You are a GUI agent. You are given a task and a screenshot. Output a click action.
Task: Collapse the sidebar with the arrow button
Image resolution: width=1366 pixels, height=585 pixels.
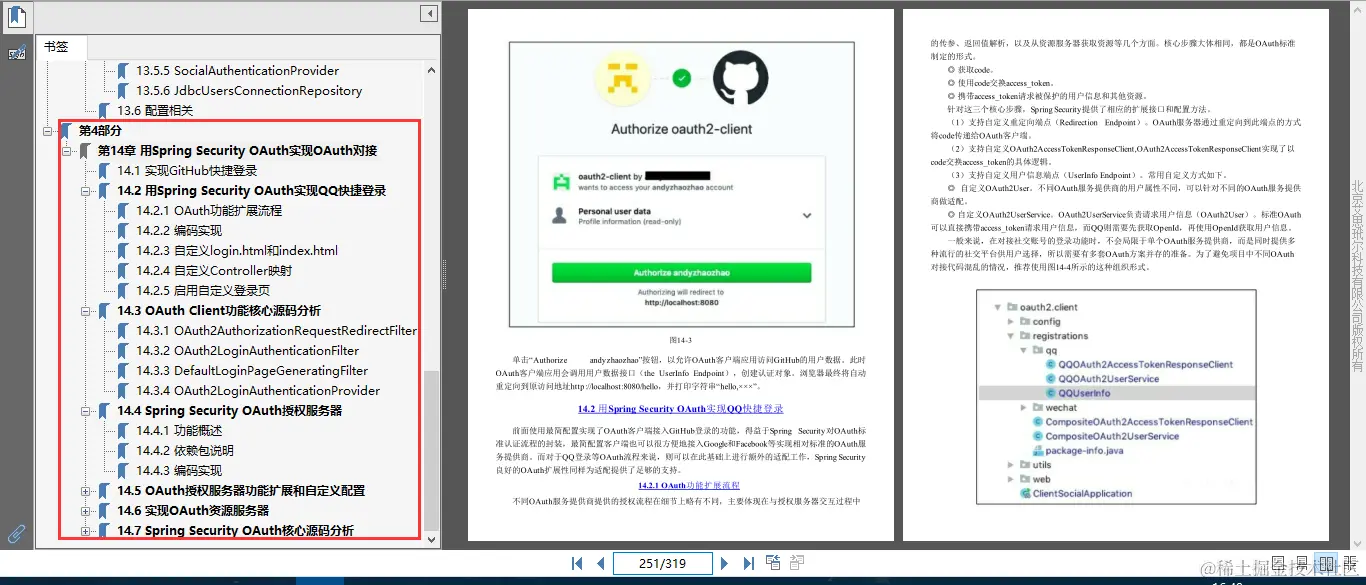[x=428, y=13]
